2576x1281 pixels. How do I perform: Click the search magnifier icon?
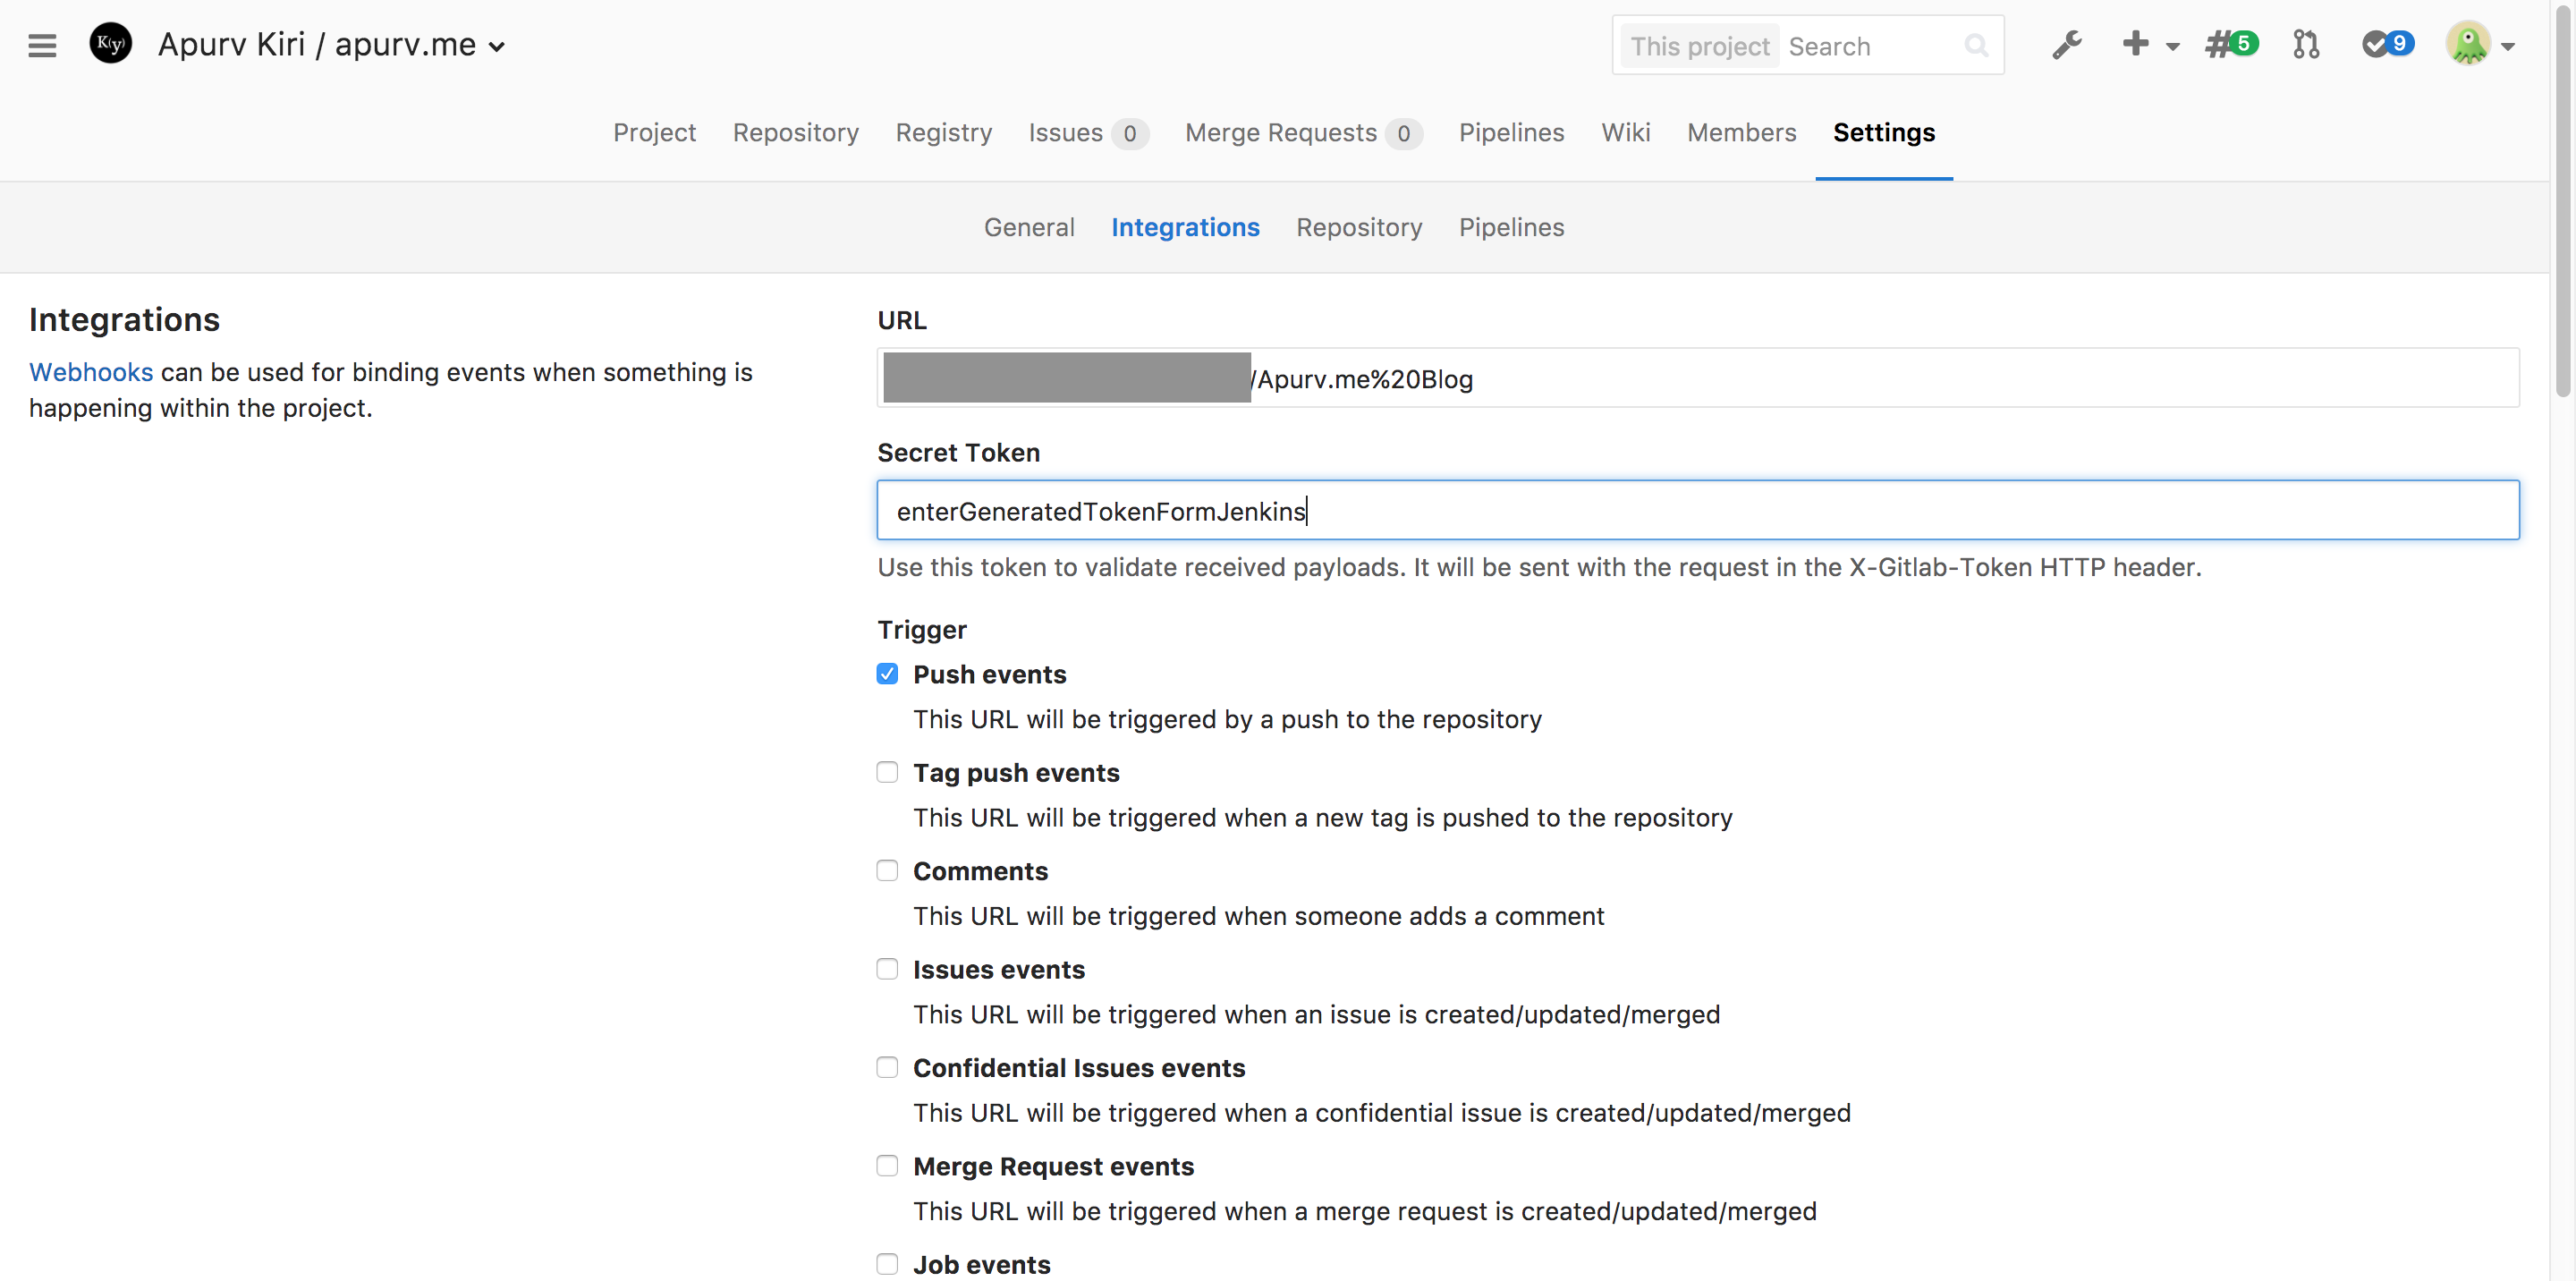[x=1976, y=46]
